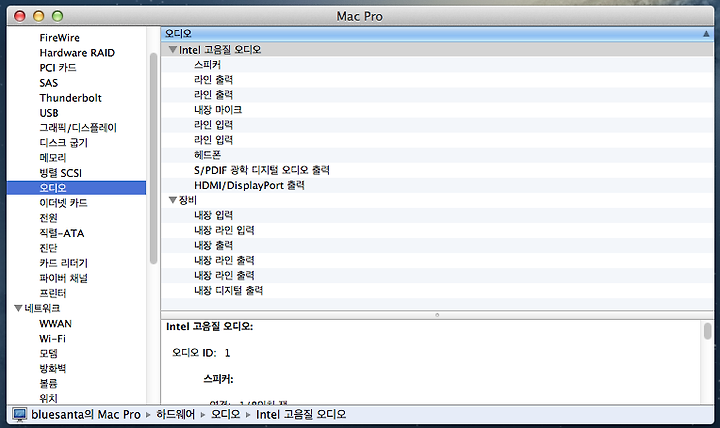Open 프린터 printers category
The height and width of the screenshot is (428, 720).
(x=53, y=293)
